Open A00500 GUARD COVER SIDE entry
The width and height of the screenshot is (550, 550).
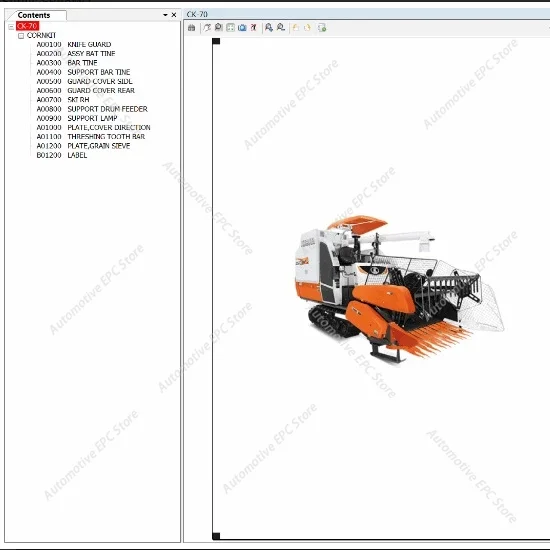pyautogui.click(x=85, y=81)
